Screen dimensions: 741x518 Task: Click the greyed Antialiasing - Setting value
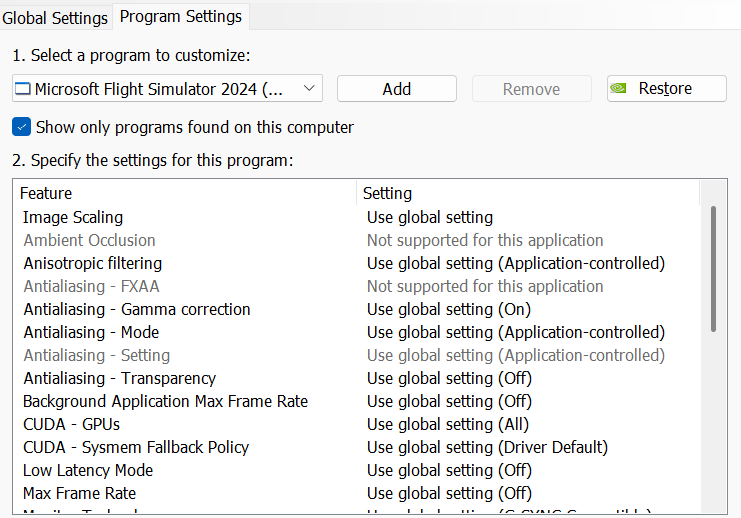pos(516,355)
